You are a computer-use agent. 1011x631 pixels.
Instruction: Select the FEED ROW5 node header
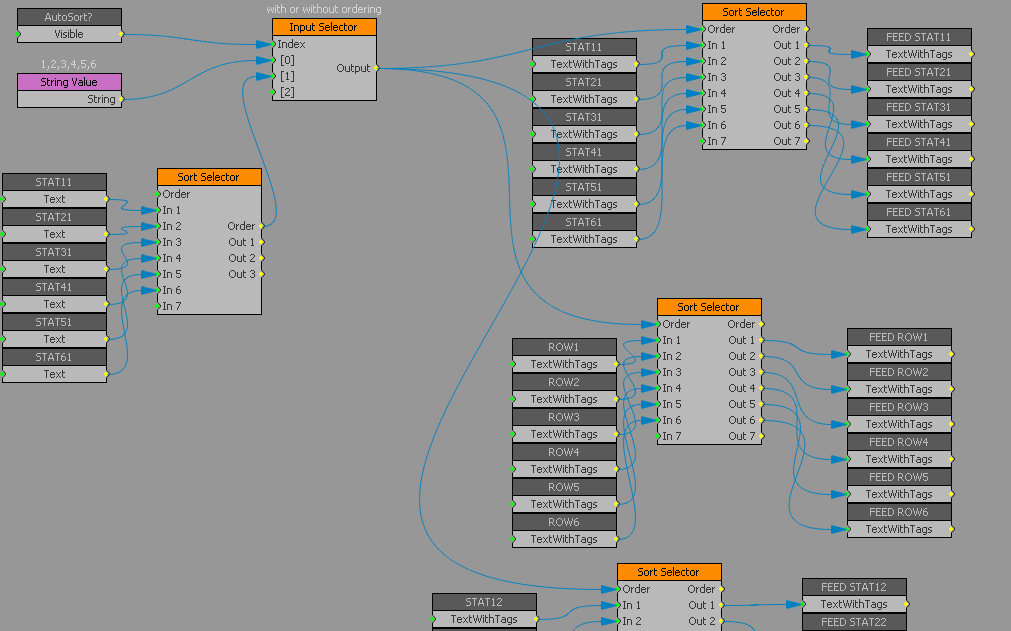tap(899, 477)
